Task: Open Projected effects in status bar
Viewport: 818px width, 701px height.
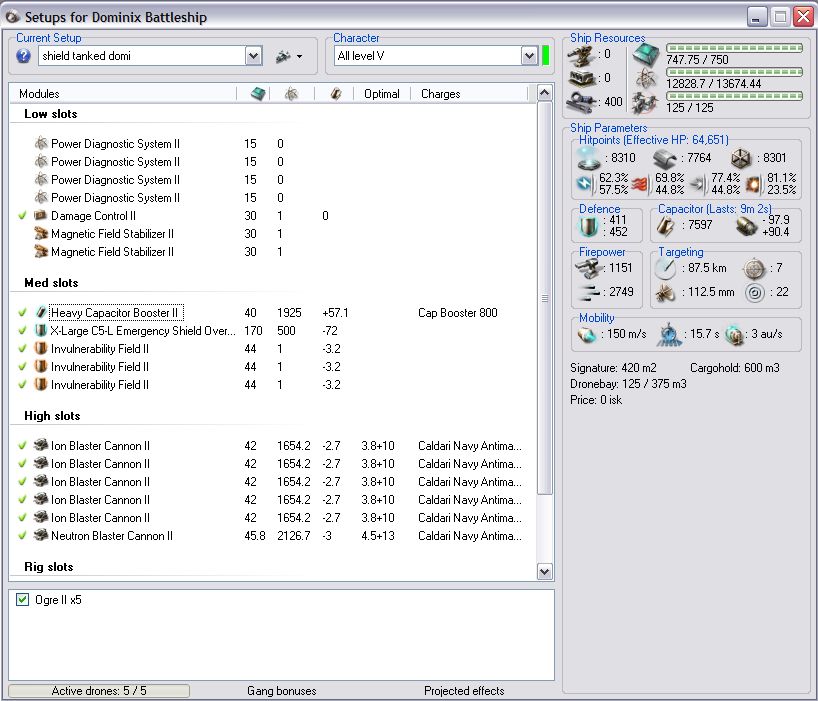Action: [464, 691]
